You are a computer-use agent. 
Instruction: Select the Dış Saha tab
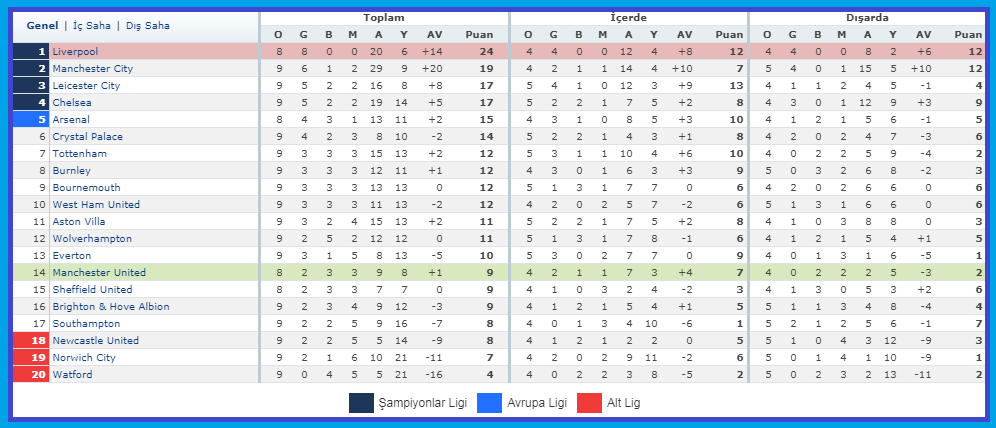click(x=147, y=26)
